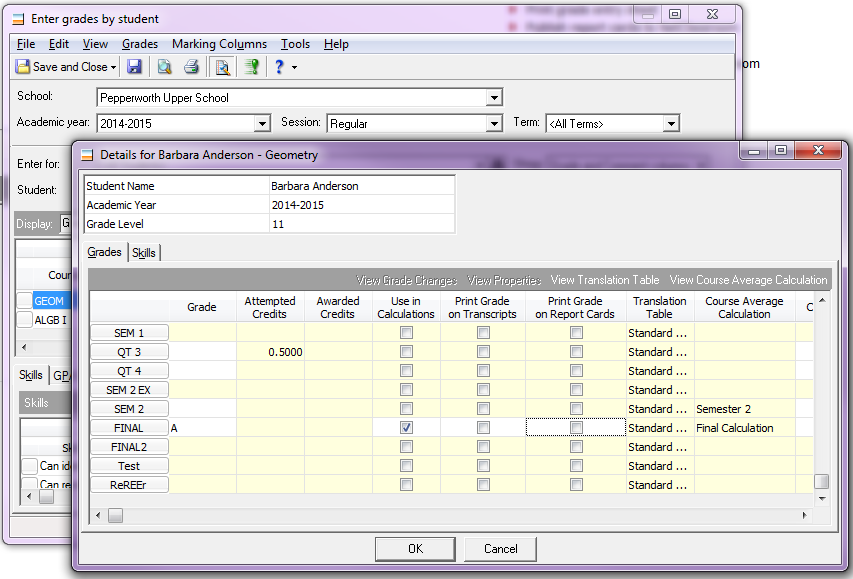Click the Save and Close folder icon
853x579 pixels.
coord(23,66)
